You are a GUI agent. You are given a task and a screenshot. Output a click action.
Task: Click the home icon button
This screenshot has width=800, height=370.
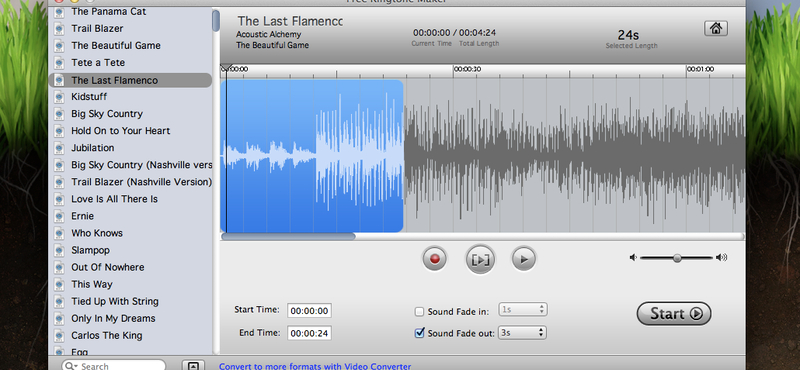pos(715,29)
